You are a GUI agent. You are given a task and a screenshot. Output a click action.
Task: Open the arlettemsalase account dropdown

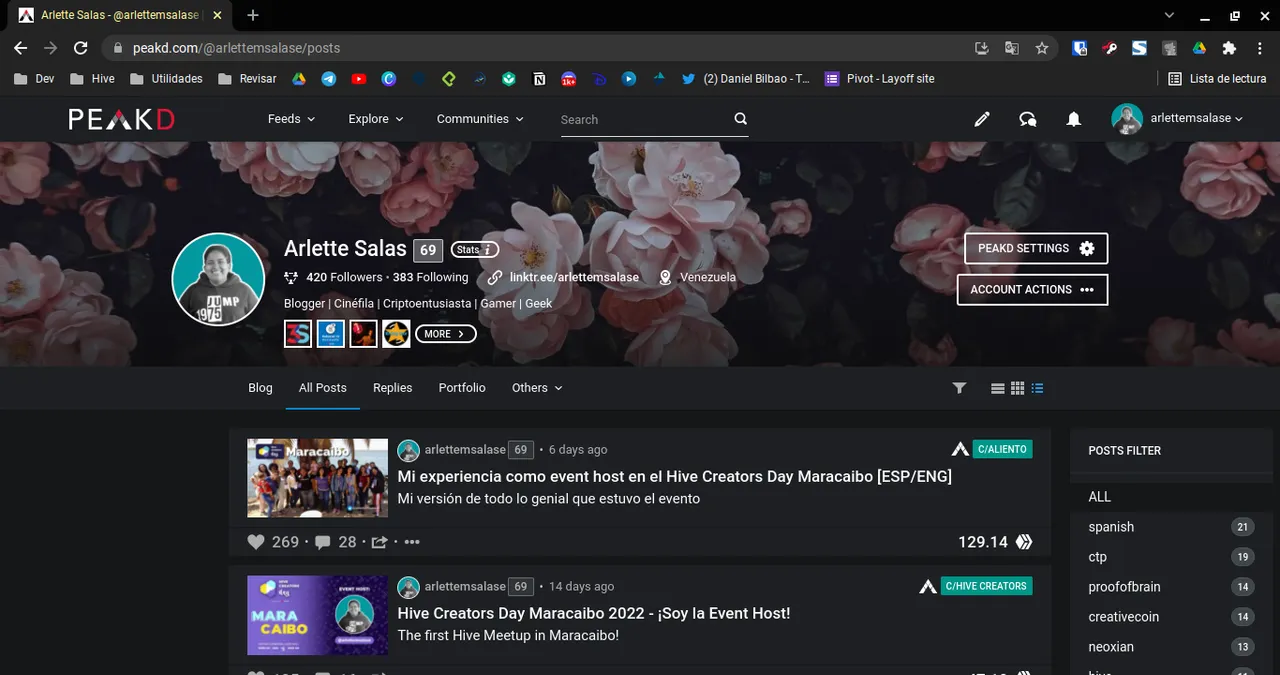pos(1177,118)
